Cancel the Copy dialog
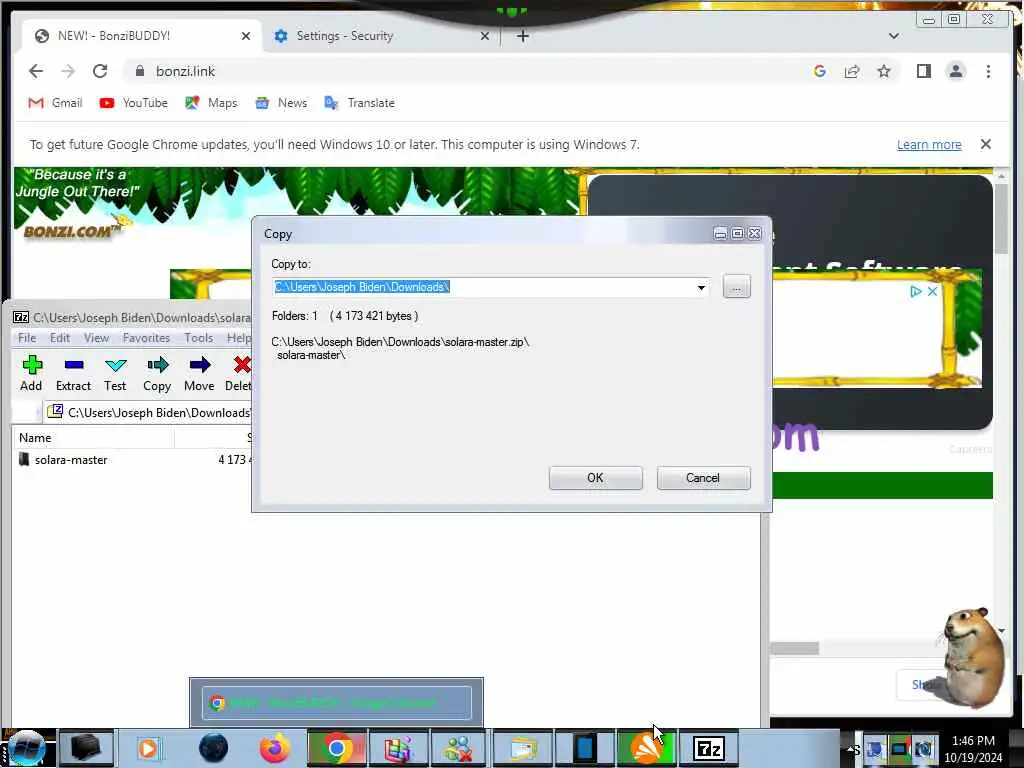 703,478
